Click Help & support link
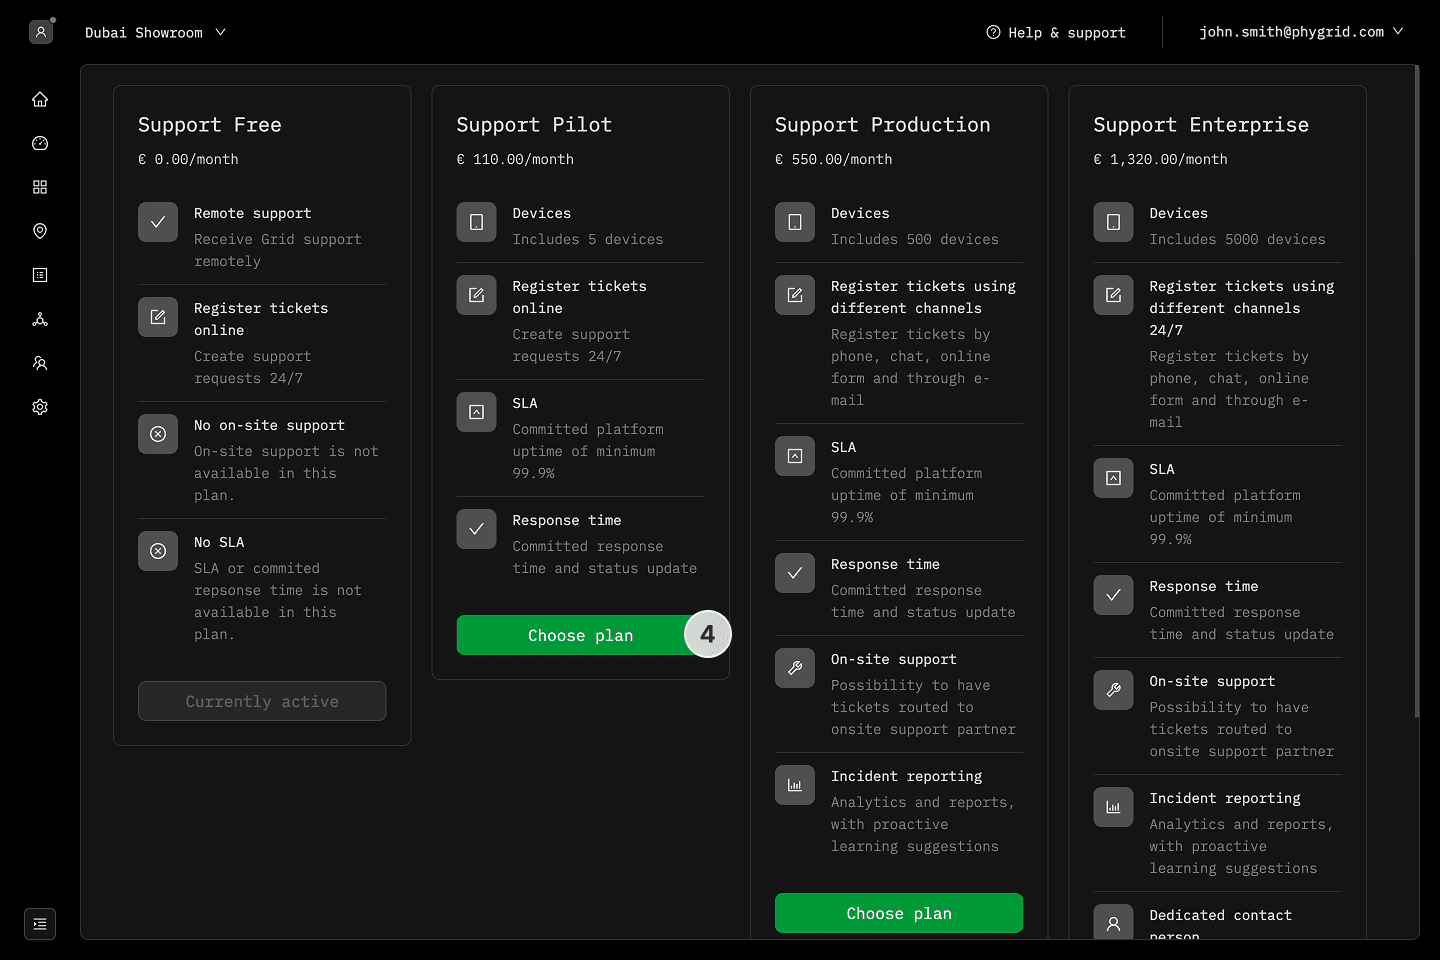The image size is (1440, 960). (1056, 32)
